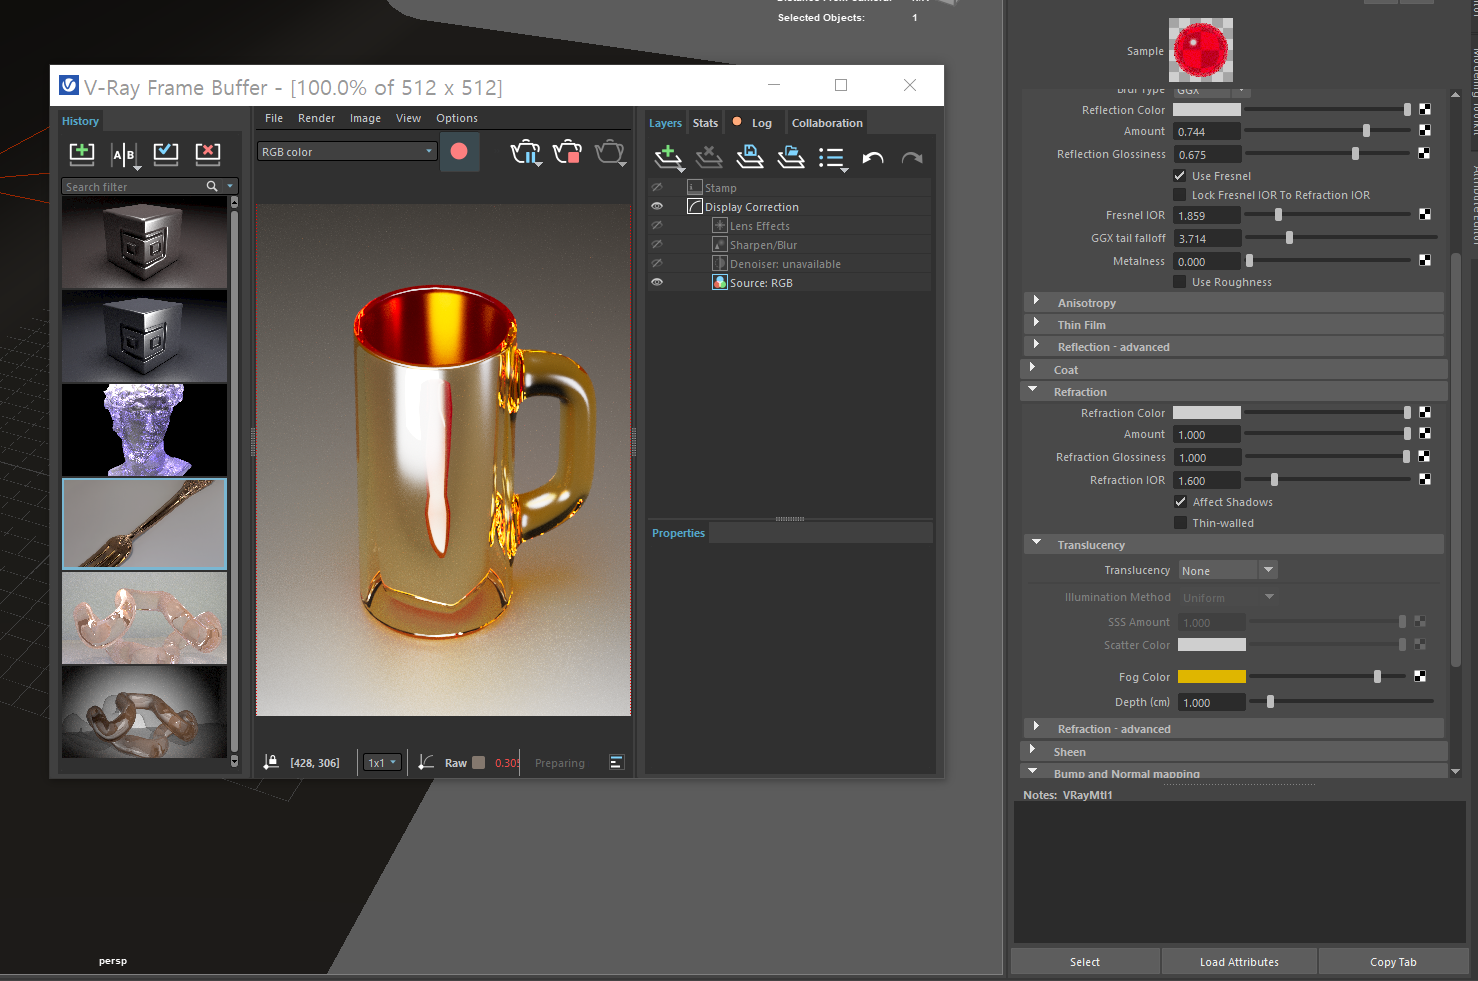The image size is (1478, 981).
Task: Click the redo arrow in Layers panel
Action: [912, 158]
